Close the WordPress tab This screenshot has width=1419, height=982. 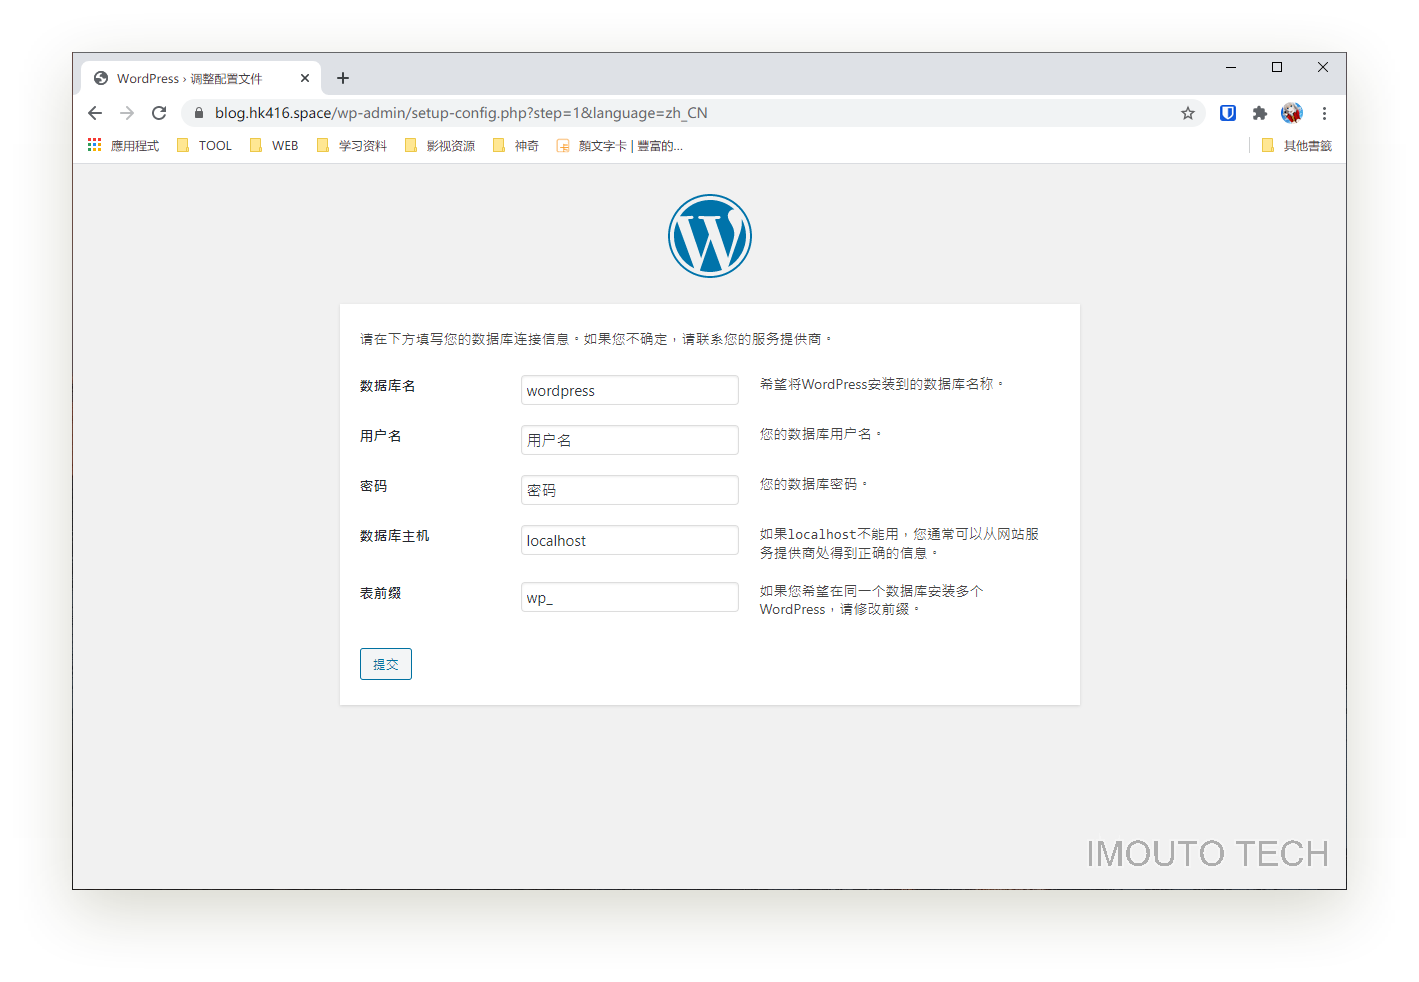pos(305,78)
